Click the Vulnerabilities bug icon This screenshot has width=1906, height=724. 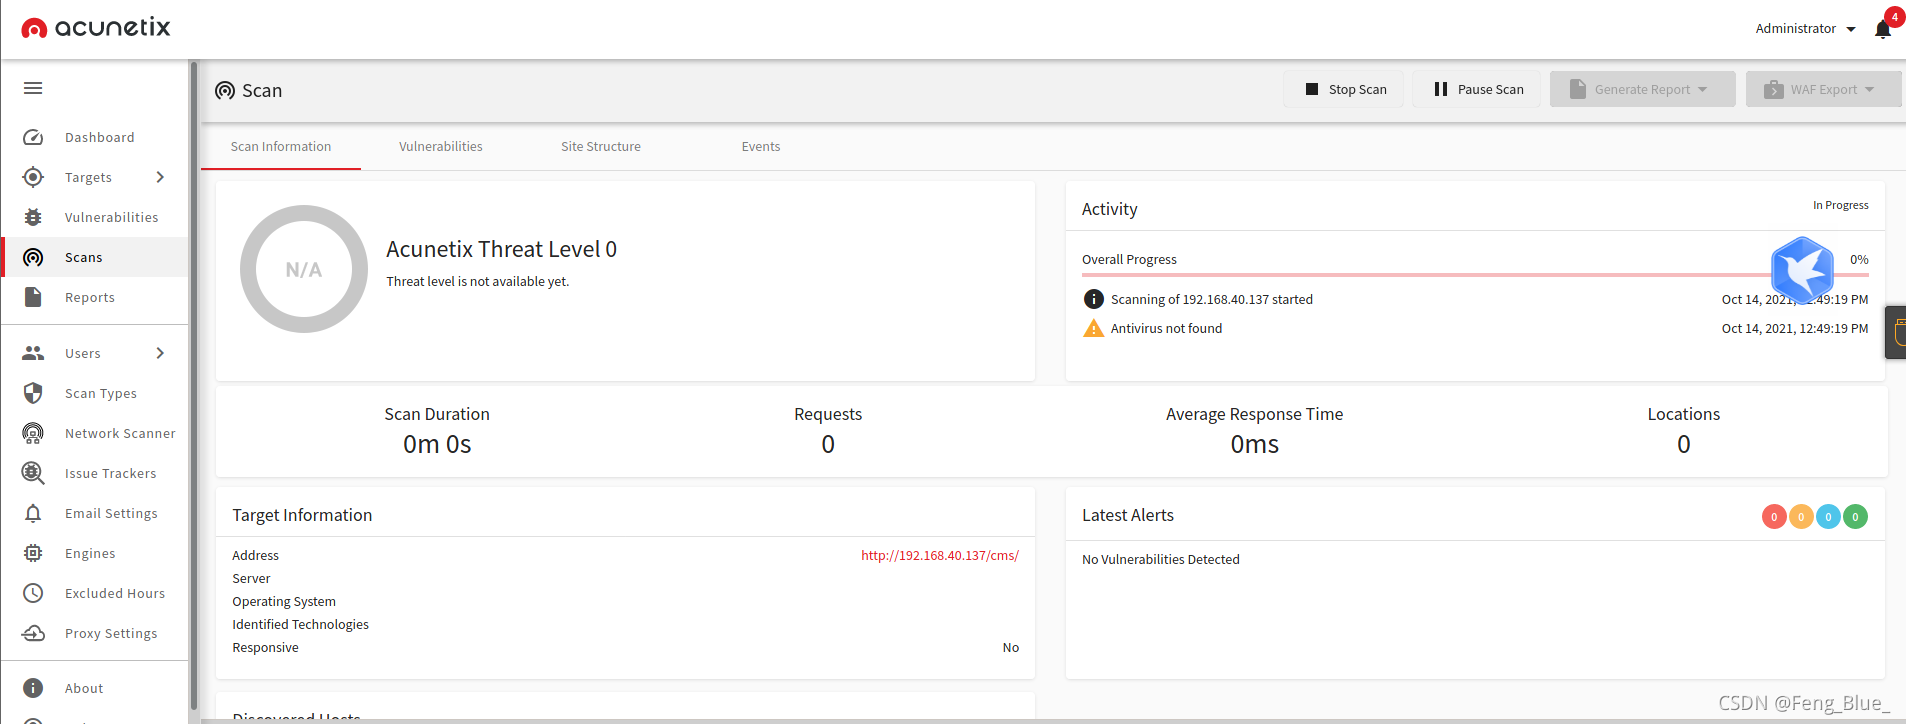(33, 217)
